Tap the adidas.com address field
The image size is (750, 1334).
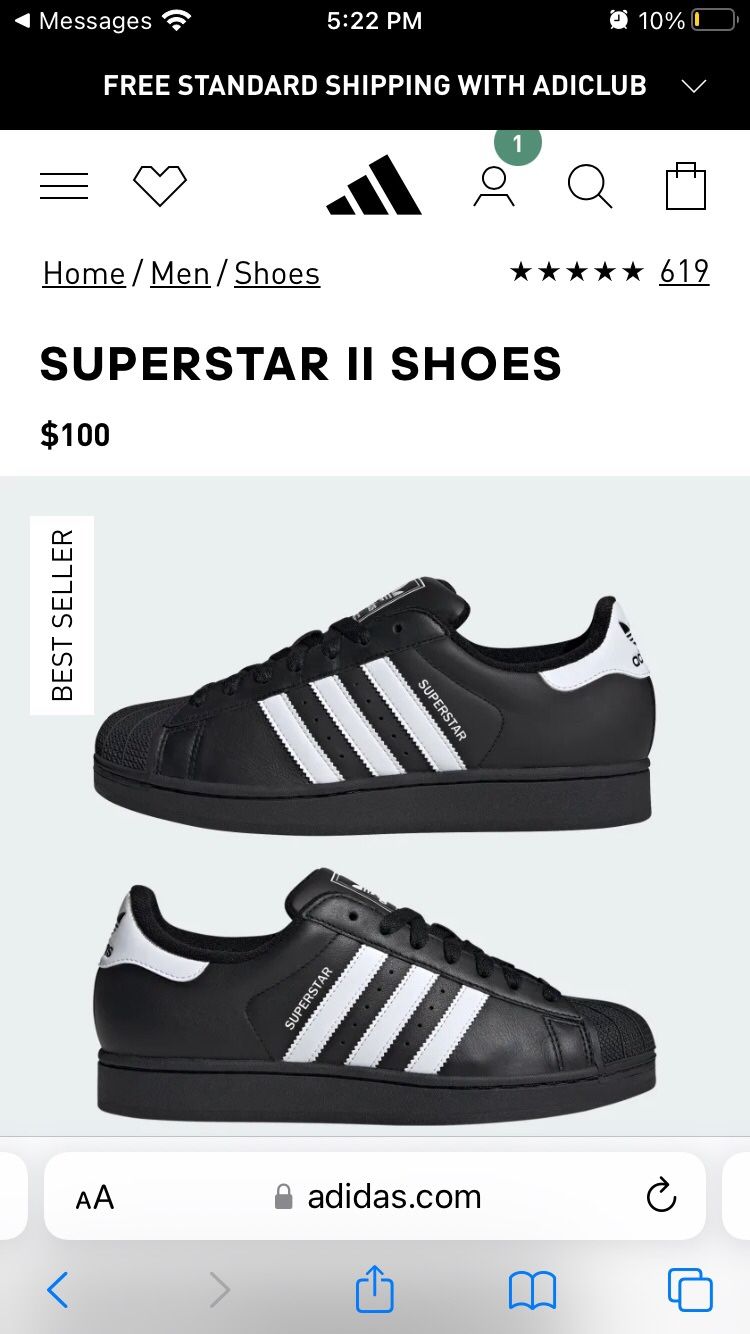point(375,1196)
